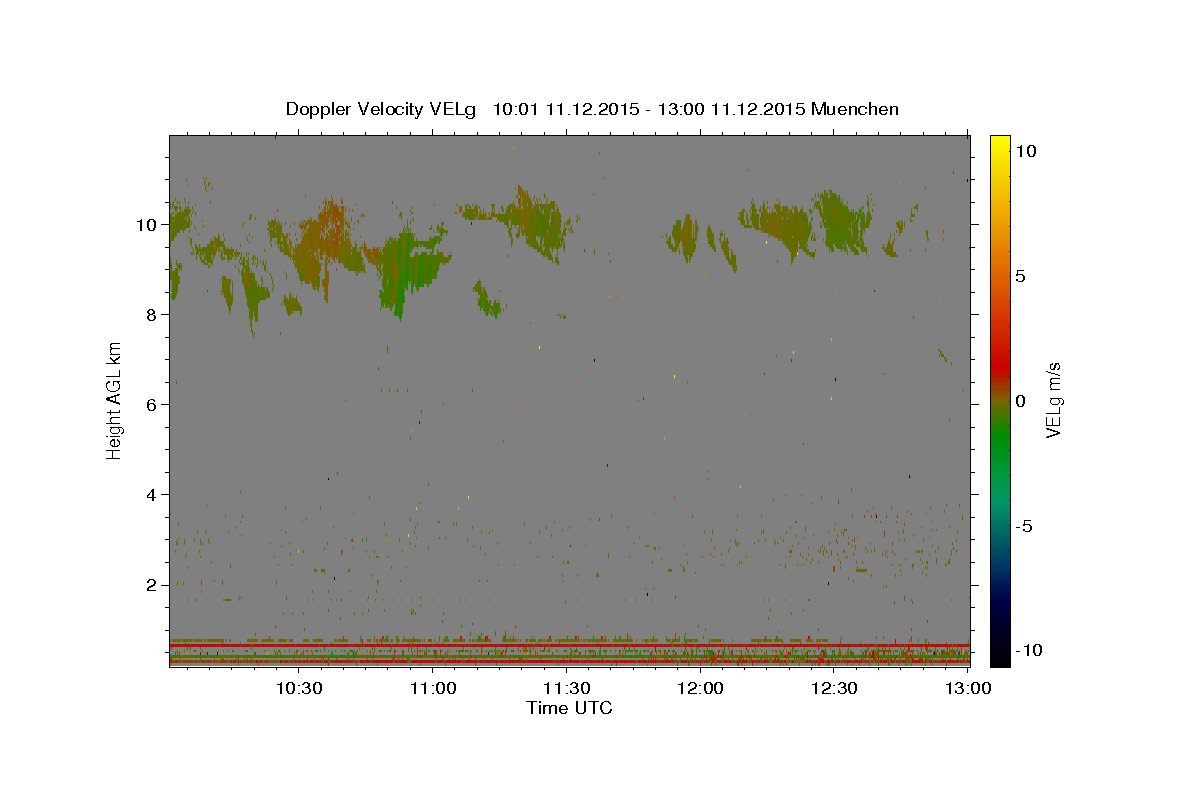The image size is (1200, 800).
Task: Click the 13:00 time tick label
Action: click(968, 688)
